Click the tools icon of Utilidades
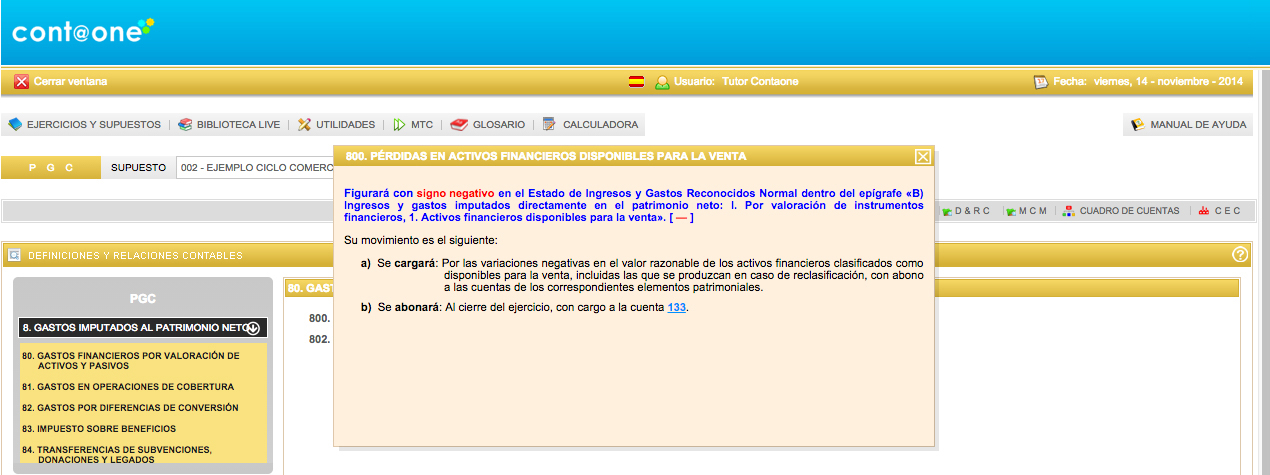 click(x=305, y=125)
